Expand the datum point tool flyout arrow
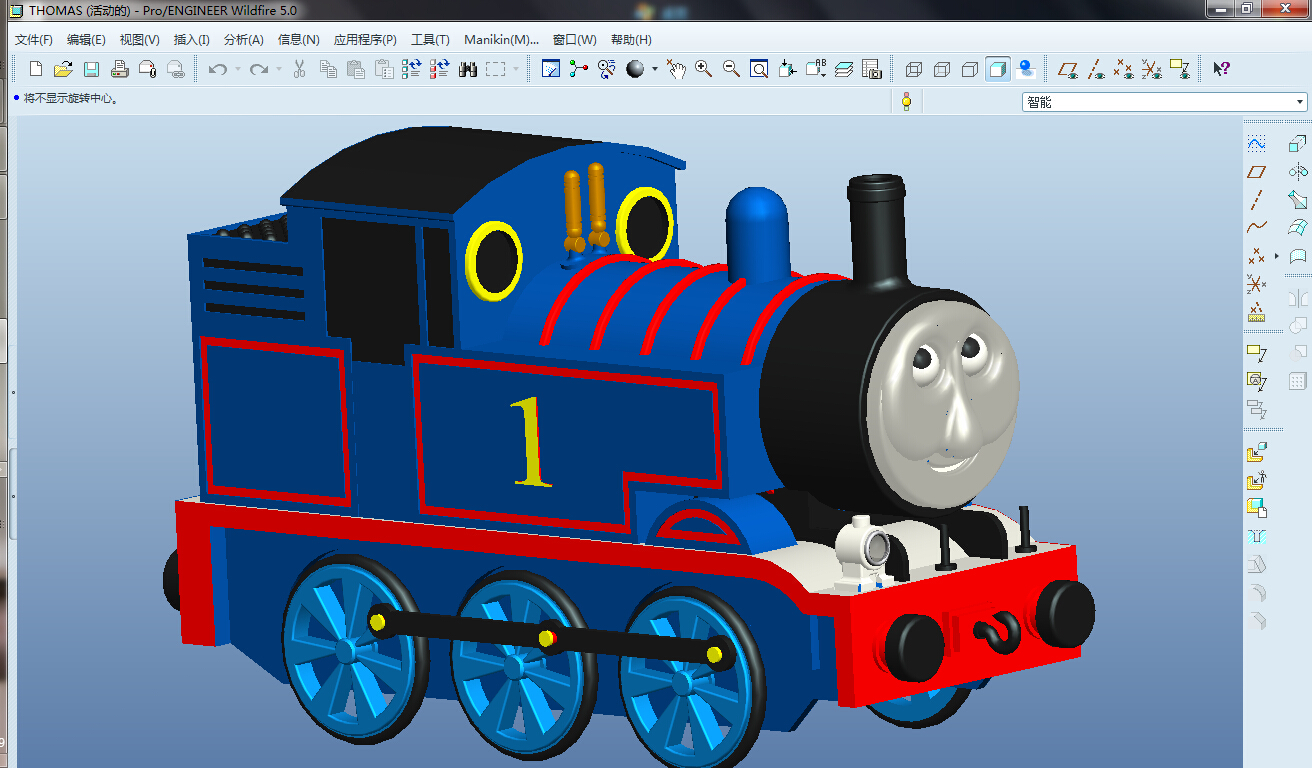Viewport: 1312px width, 768px height. [x=1277, y=256]
